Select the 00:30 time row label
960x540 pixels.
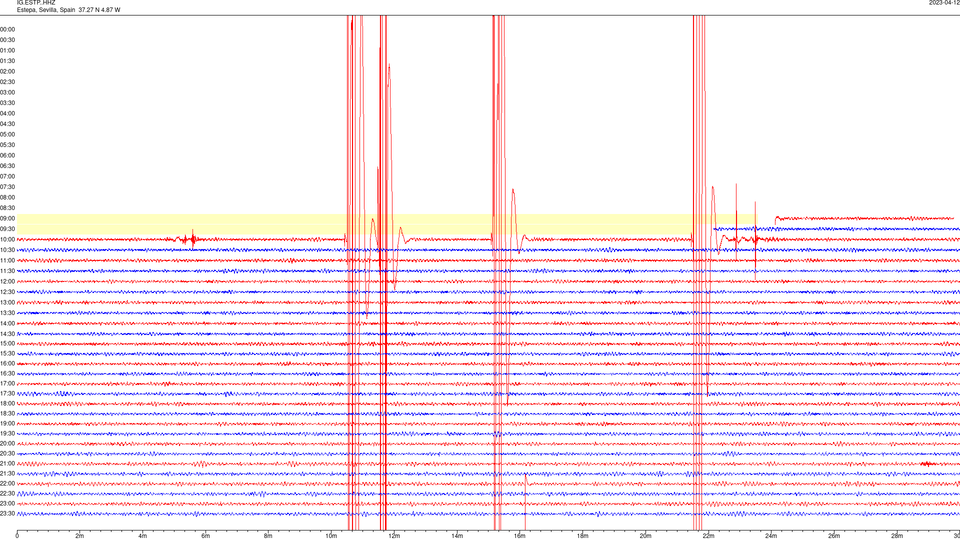[7, 40]
